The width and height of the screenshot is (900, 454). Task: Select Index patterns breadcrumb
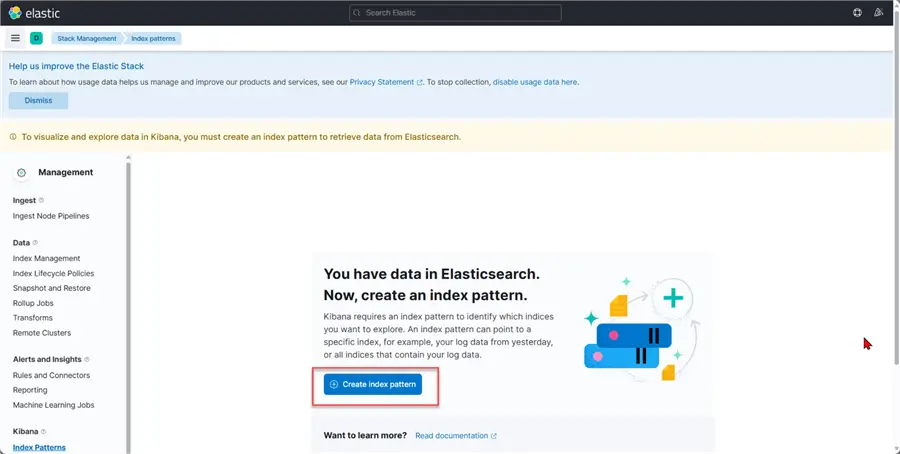pos(153,38)
